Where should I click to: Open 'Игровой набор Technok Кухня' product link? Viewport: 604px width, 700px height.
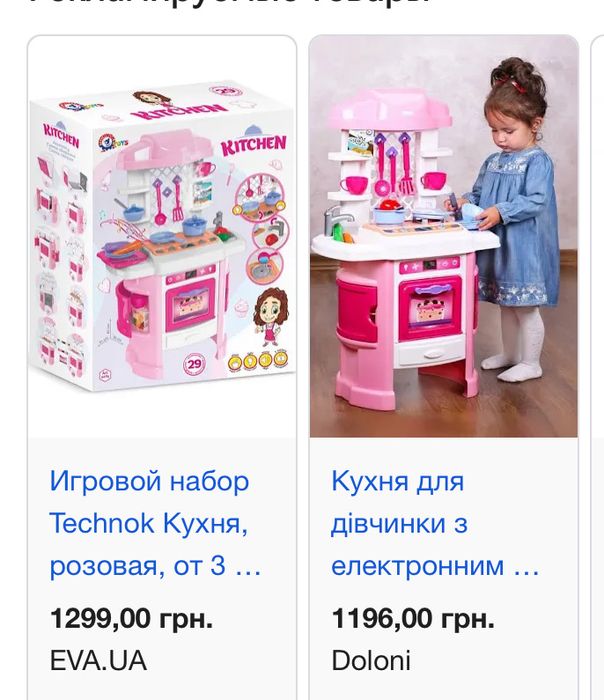click(155, 523)
